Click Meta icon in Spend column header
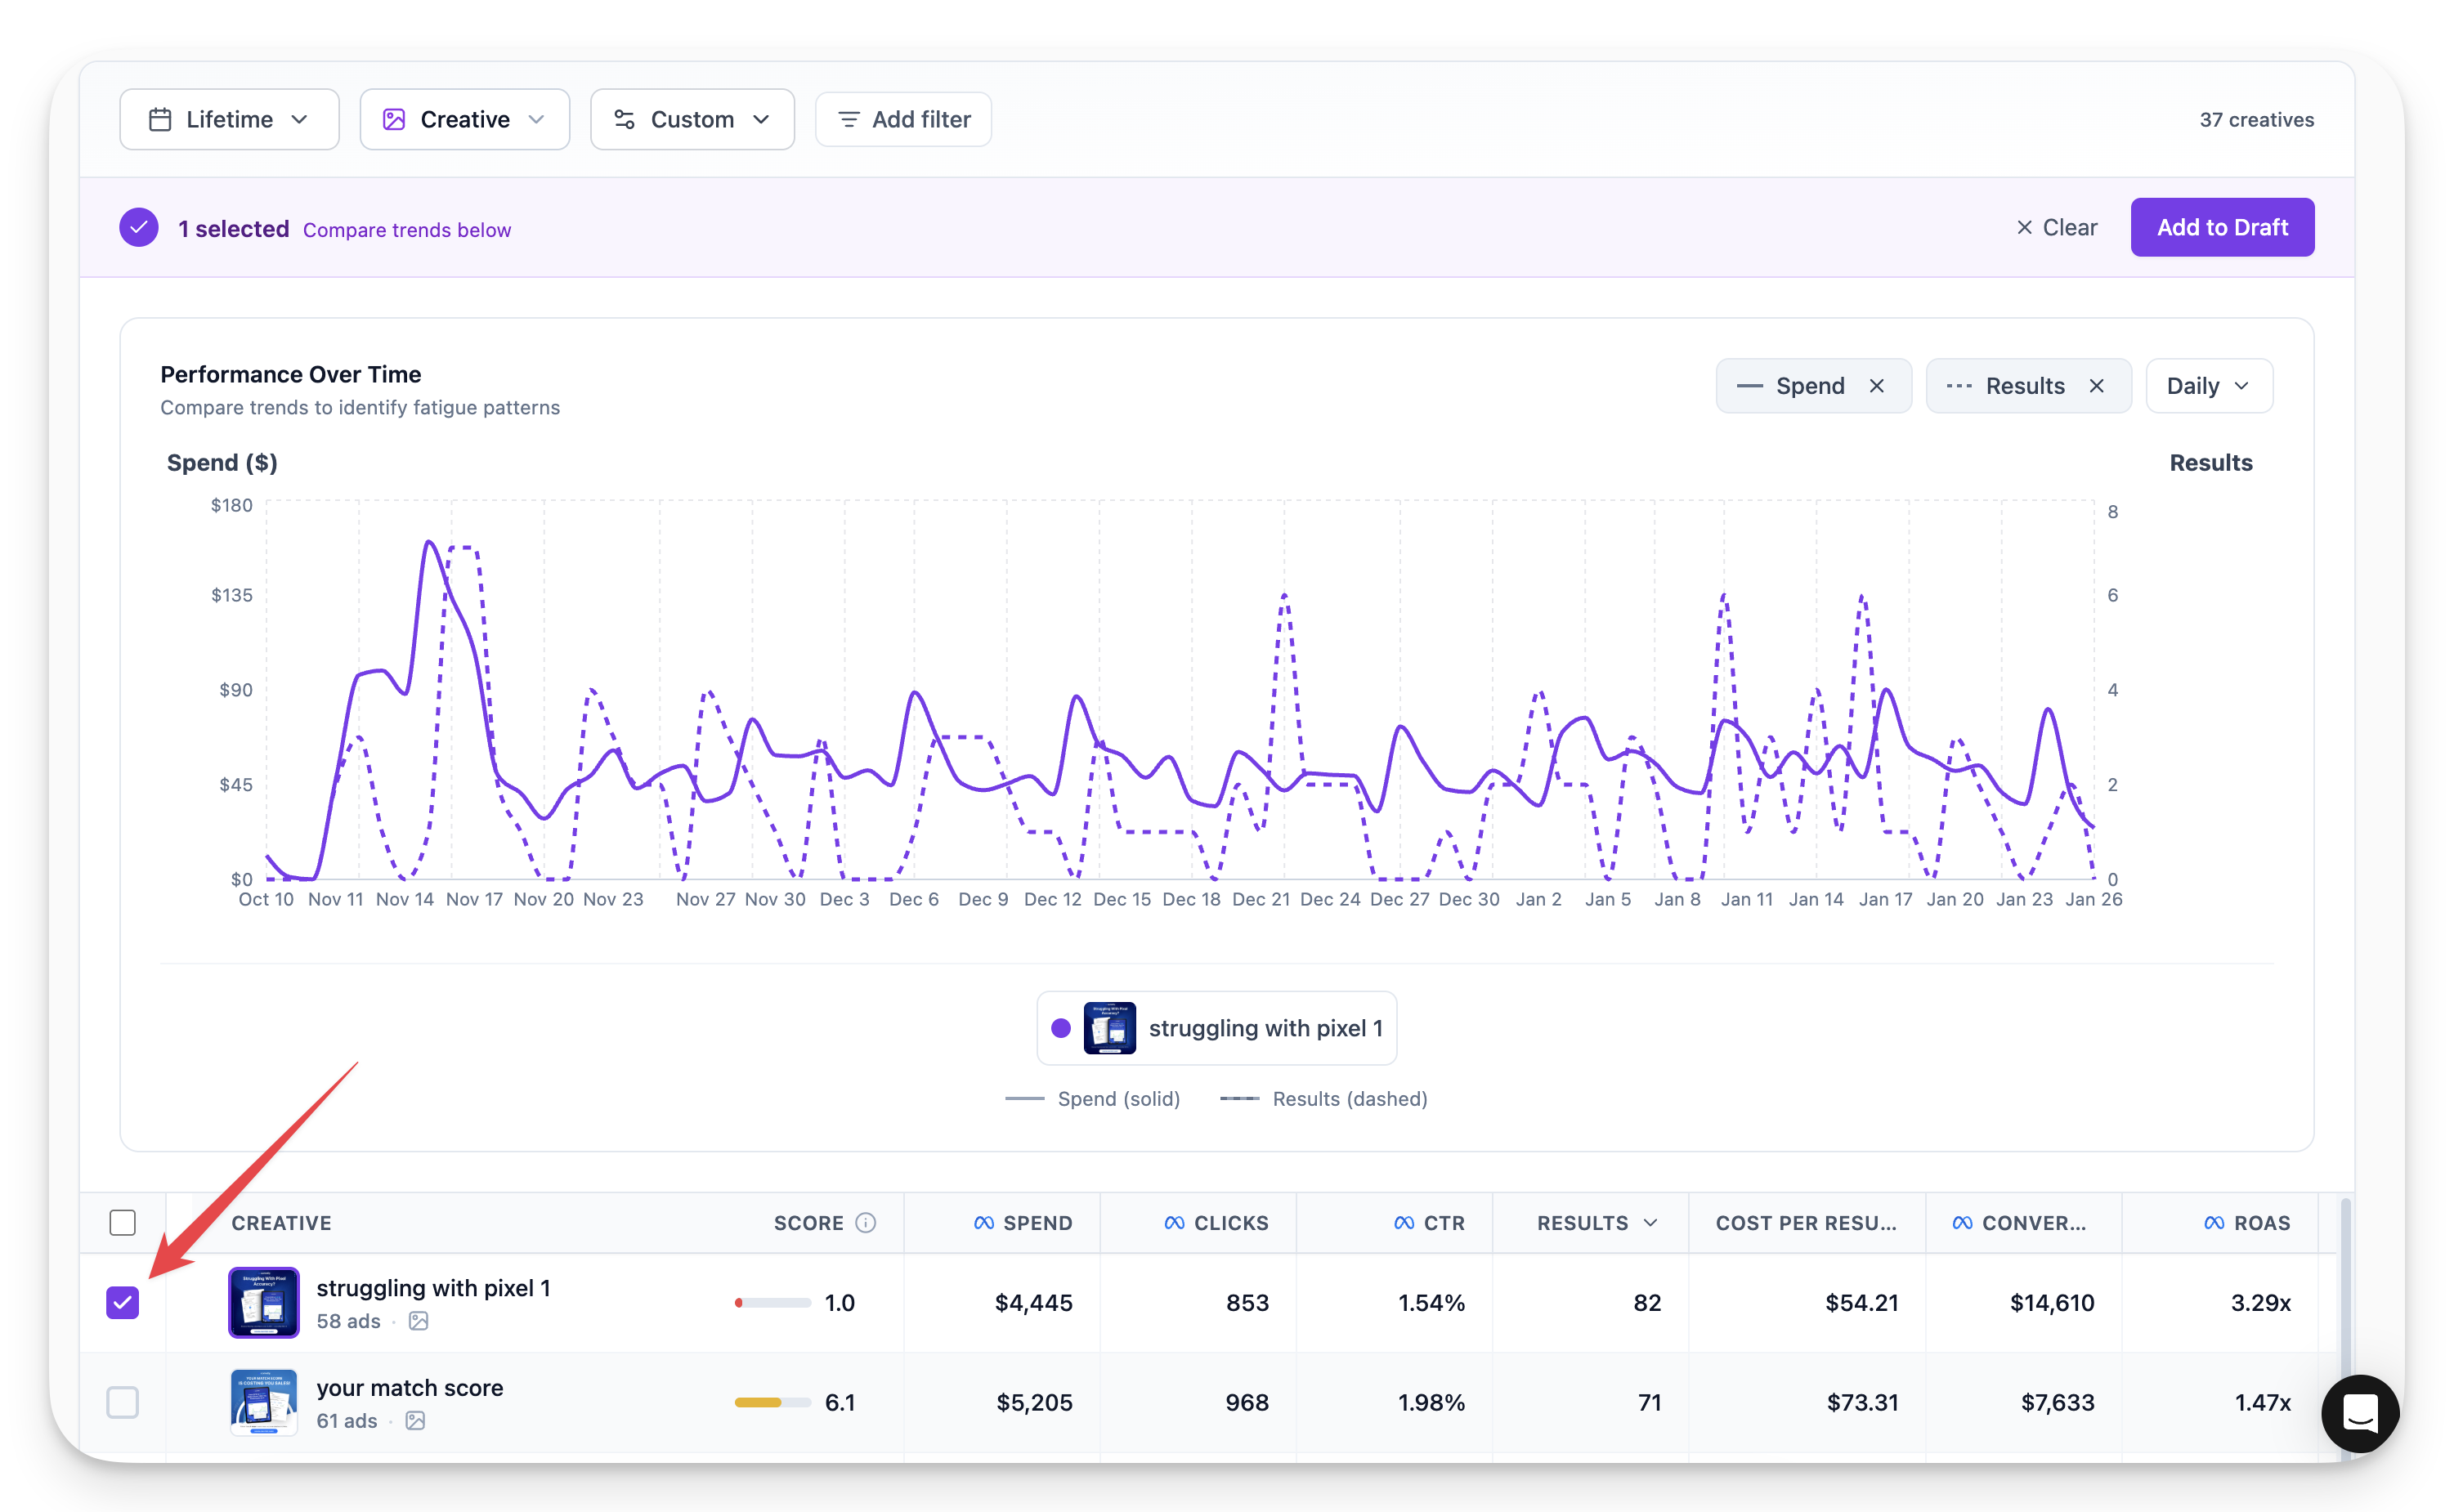The height and width of the screenshot is (1512, 2454). [983, 1222]
